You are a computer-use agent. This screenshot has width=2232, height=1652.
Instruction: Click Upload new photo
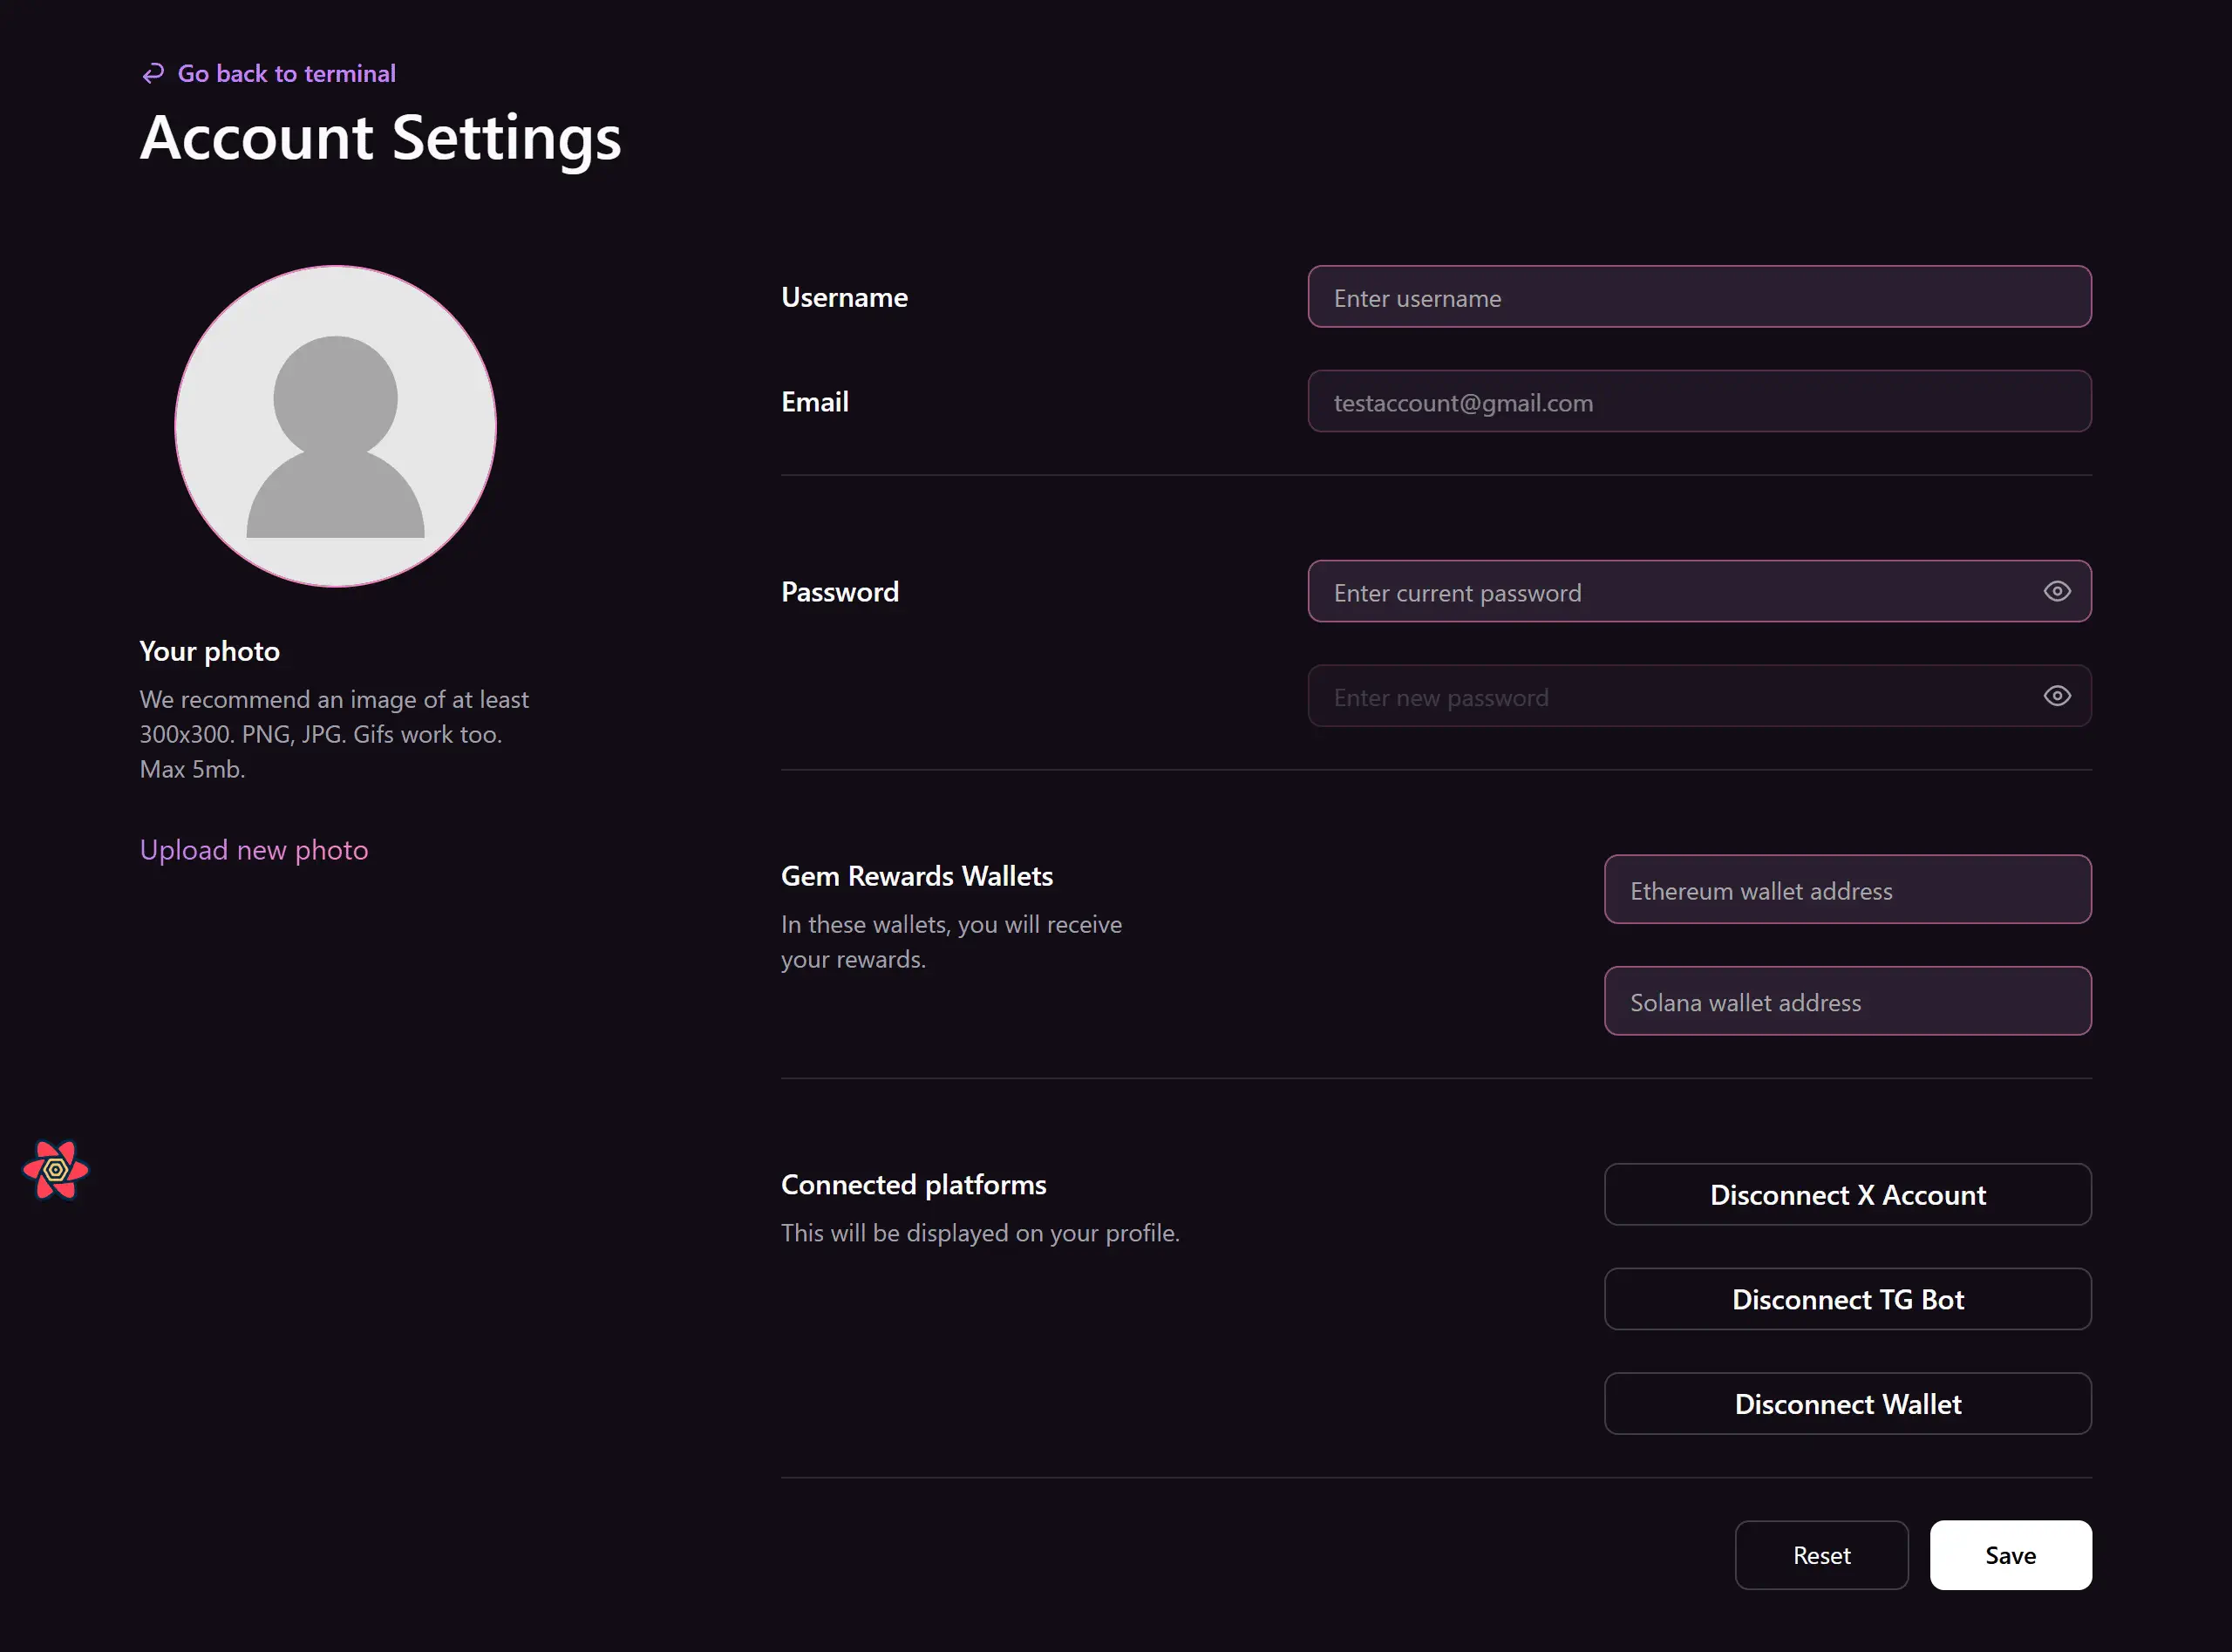(254, 849)
